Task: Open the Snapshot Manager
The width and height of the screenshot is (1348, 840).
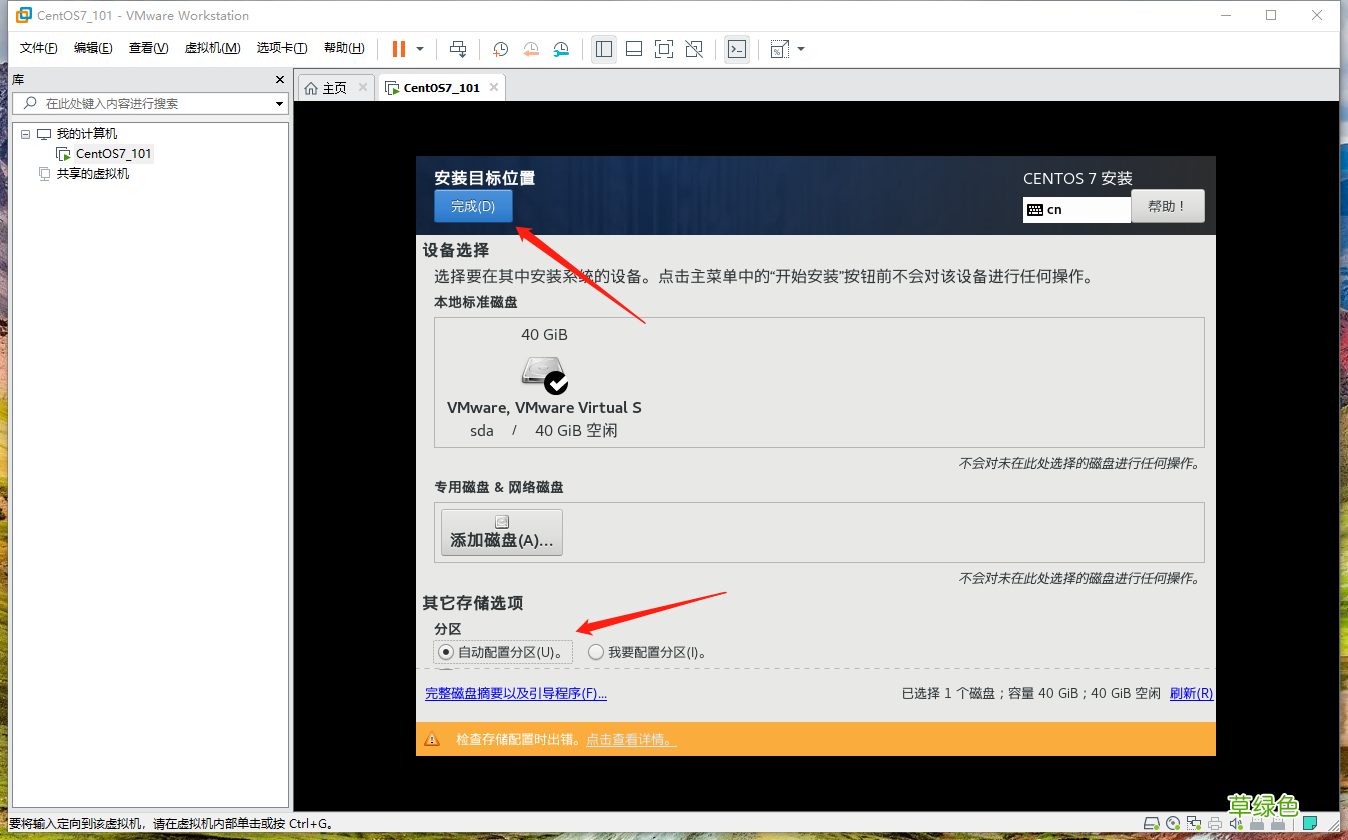Action: [x=560, y=48]
